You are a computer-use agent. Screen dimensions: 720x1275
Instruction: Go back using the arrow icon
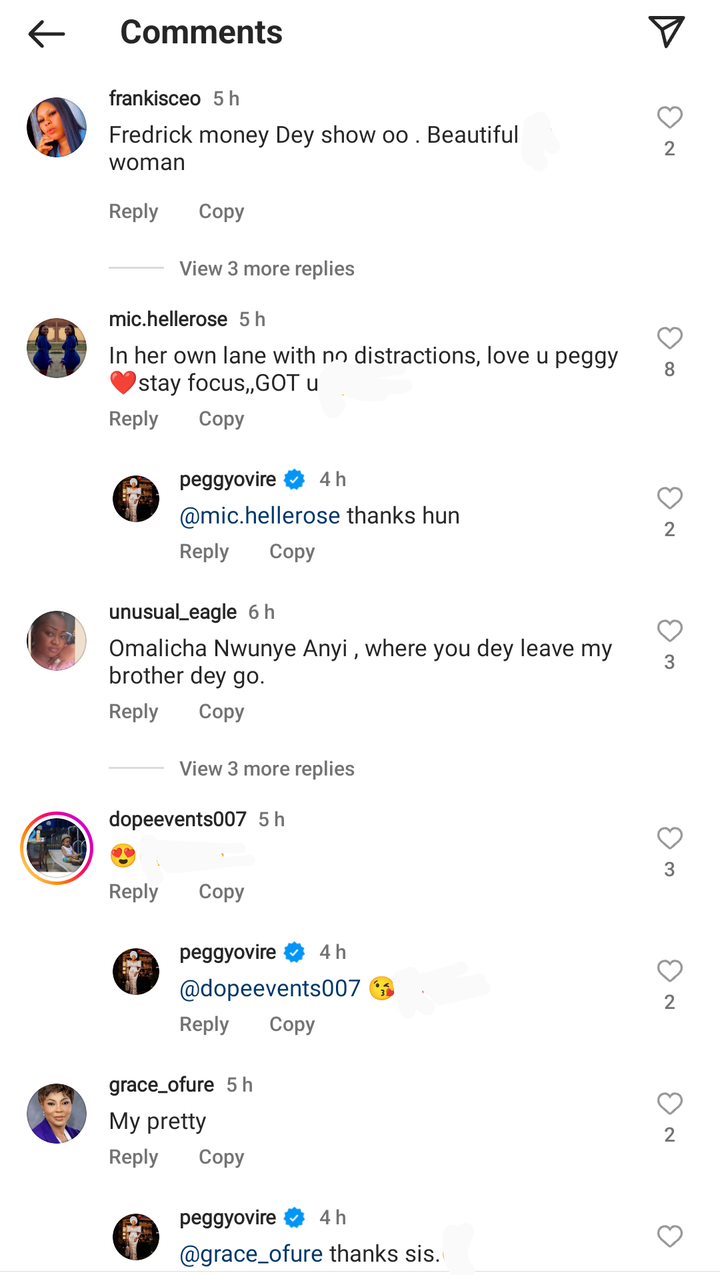pos(46,33)
